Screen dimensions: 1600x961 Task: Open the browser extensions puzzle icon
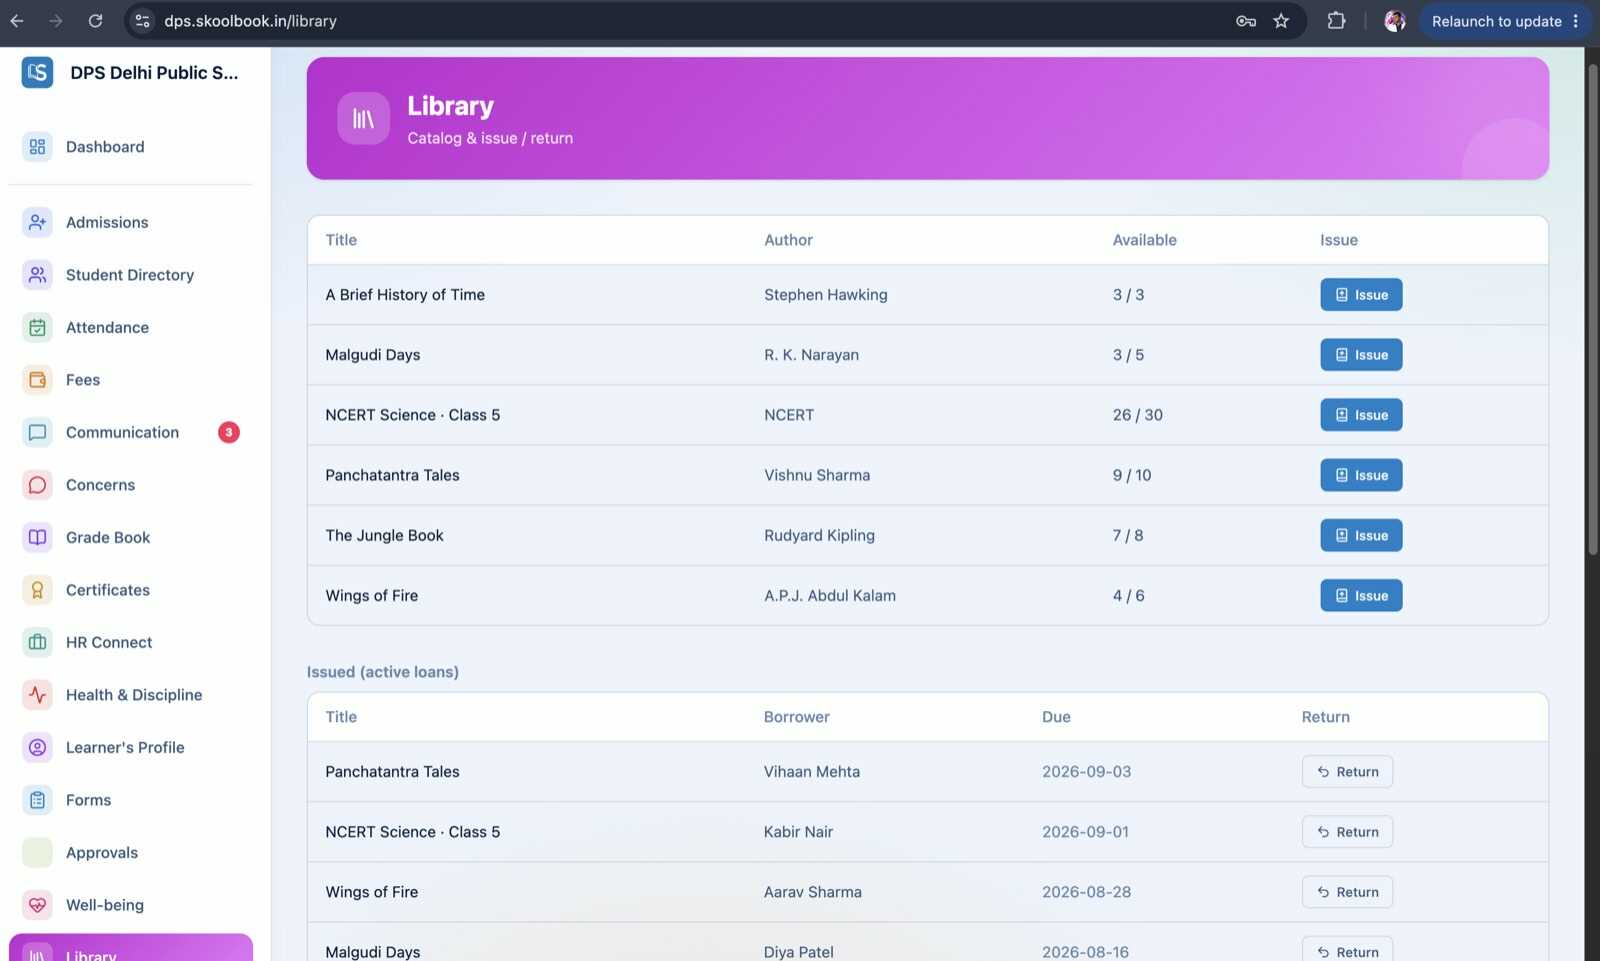point(1336,21)
